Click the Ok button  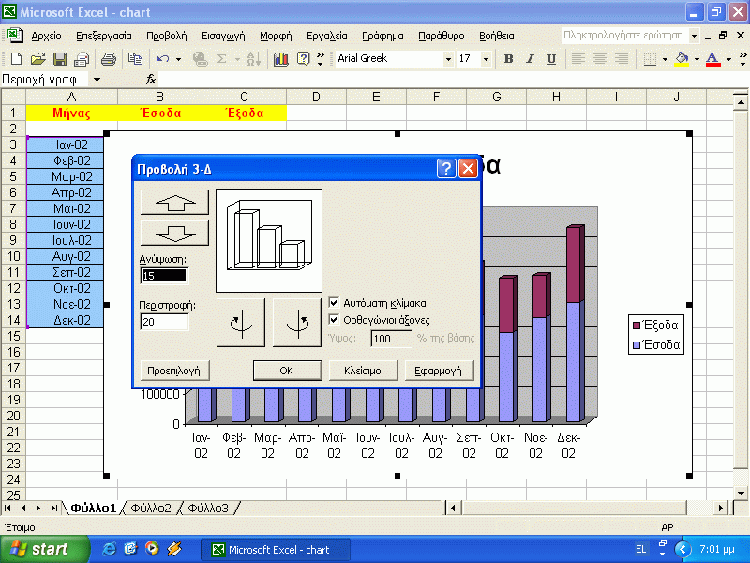[x=287, y=370]
